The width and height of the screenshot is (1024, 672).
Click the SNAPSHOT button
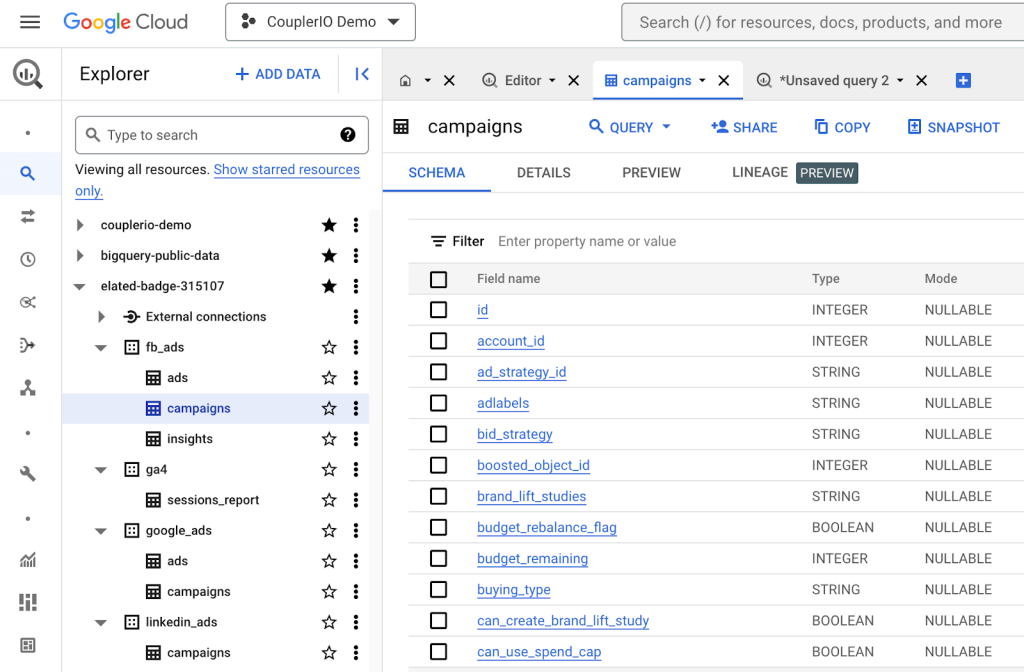954,127
